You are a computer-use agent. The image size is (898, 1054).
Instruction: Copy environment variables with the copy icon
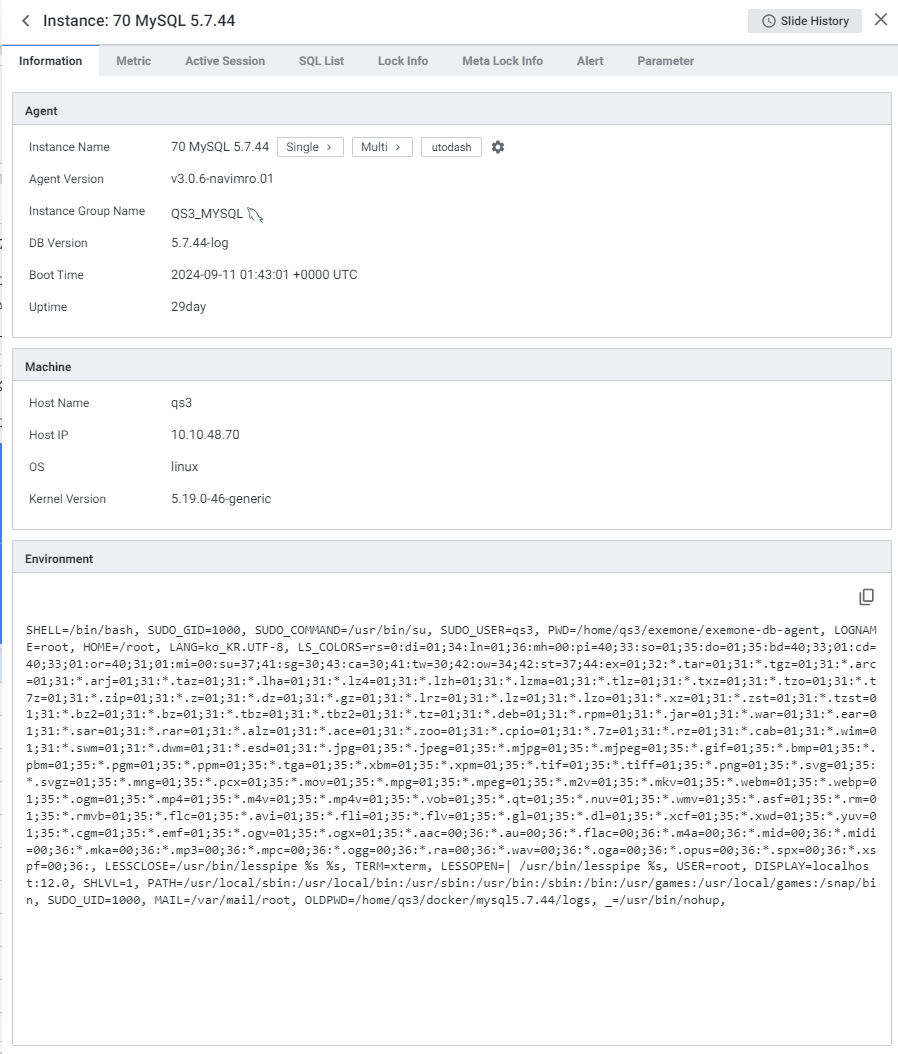866,597
